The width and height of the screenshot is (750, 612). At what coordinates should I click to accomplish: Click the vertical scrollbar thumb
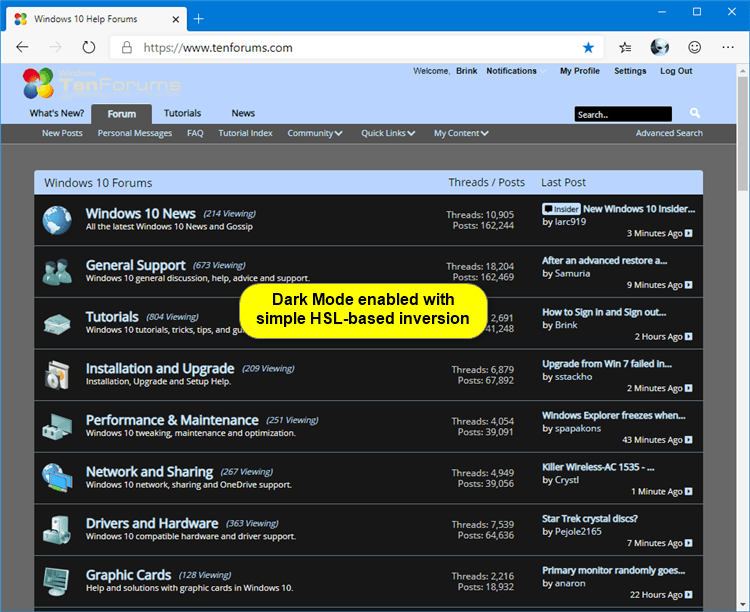point(742,134)
